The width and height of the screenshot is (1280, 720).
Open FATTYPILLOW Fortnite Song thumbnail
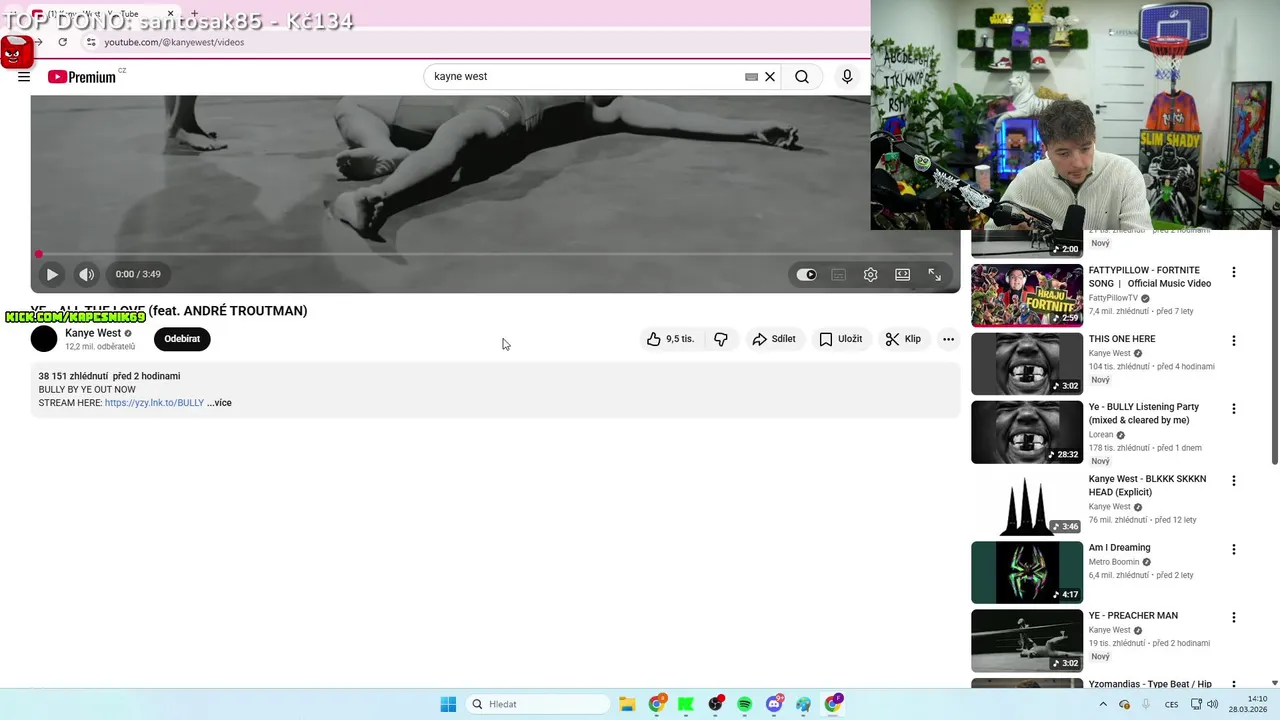(x=1027, y=295)
